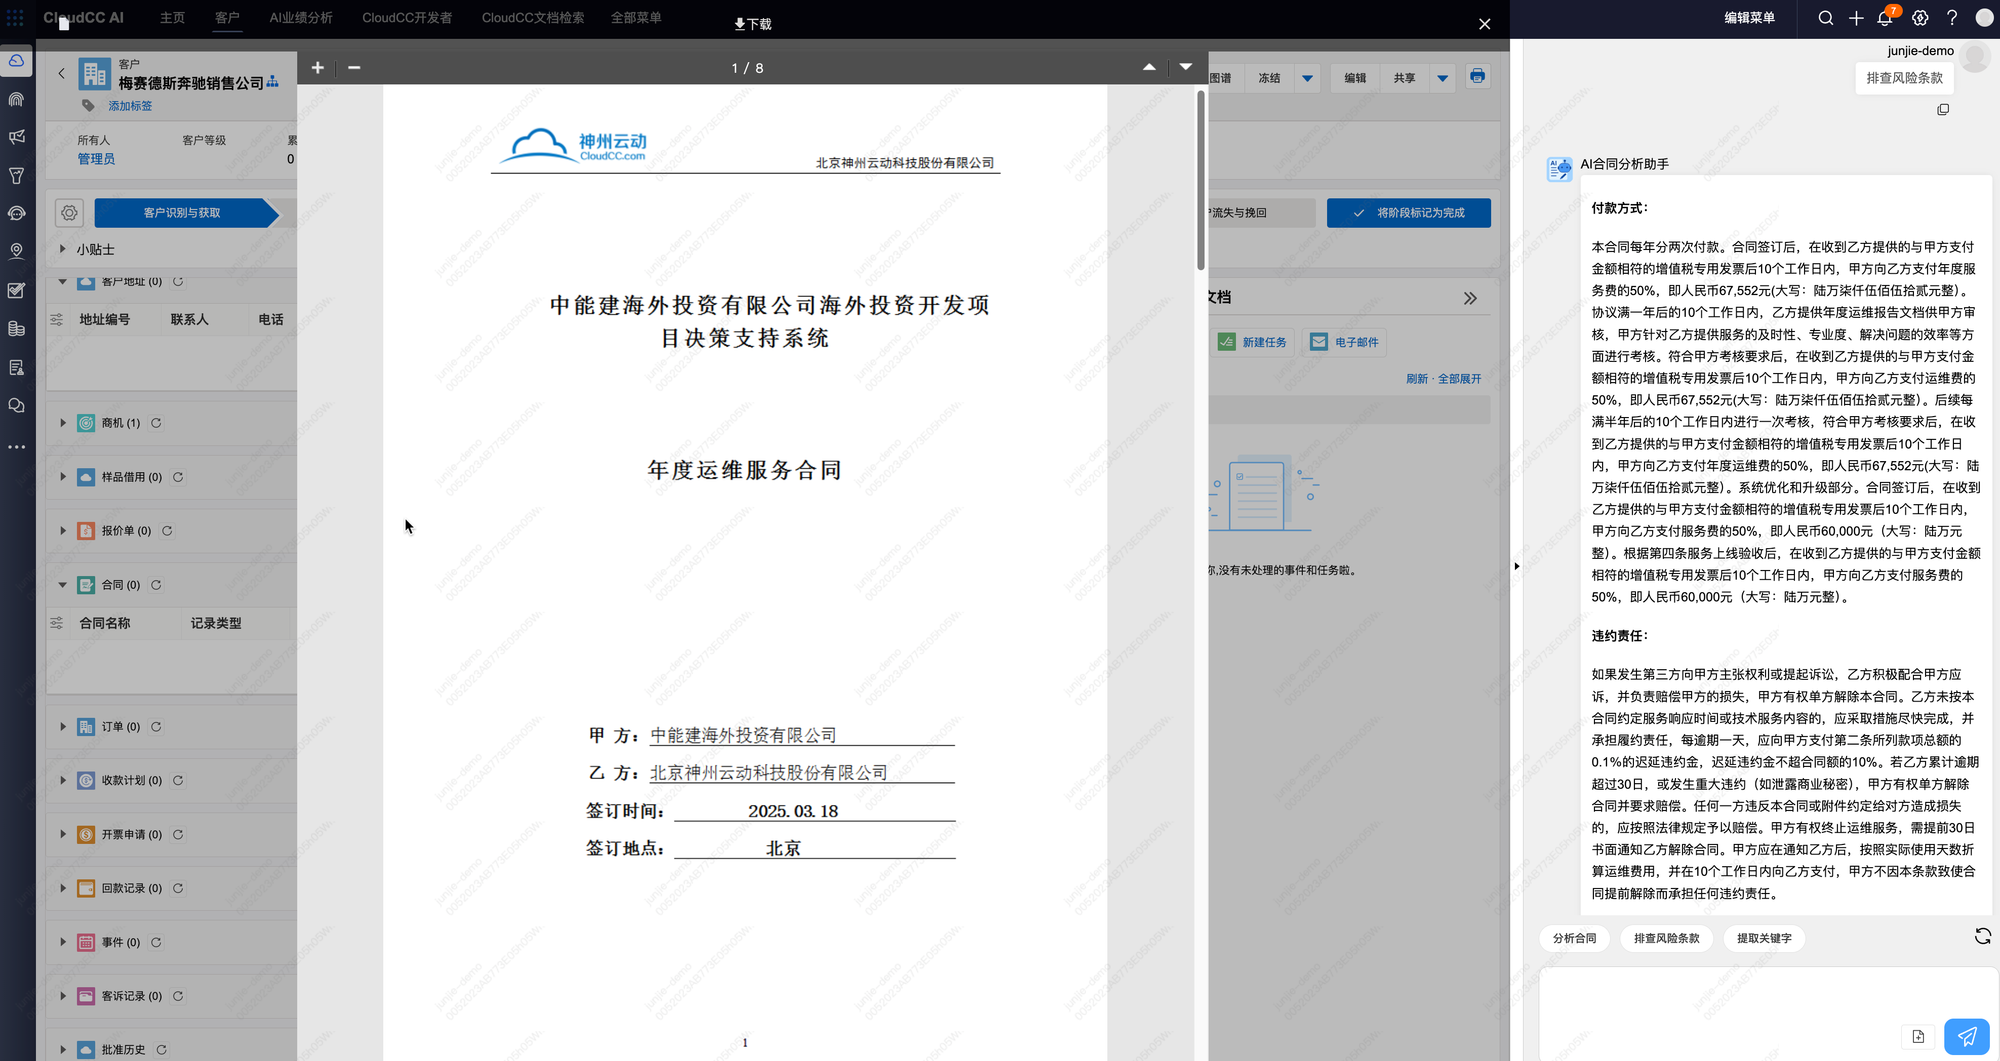Click the 分析合同 quick action button

[x=1574, y=938]
